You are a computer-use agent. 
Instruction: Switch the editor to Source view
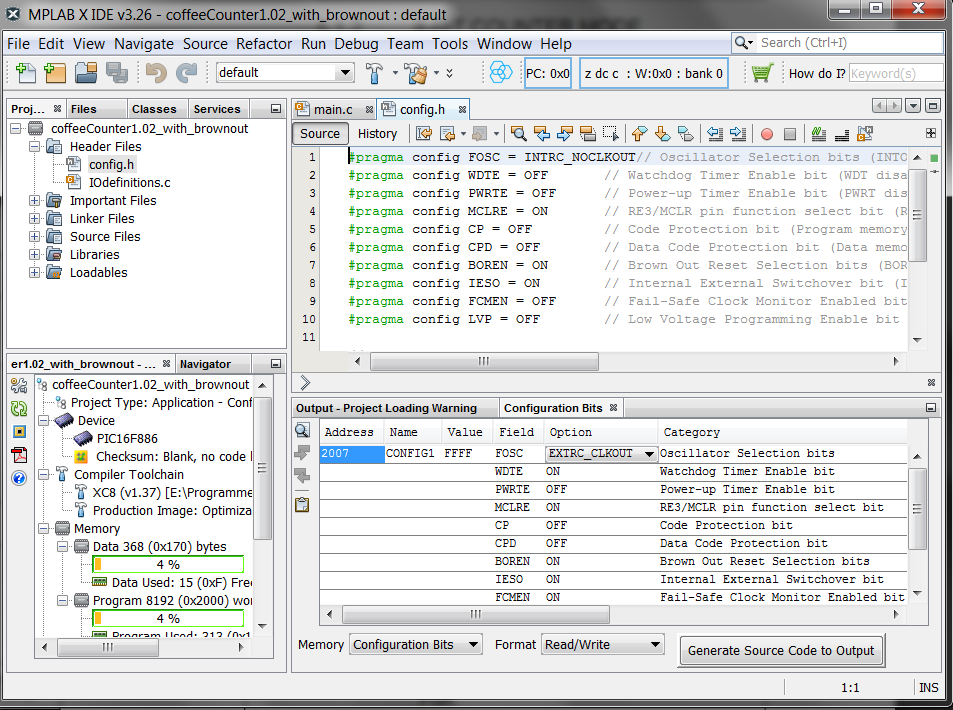click(x=320, y=134)
